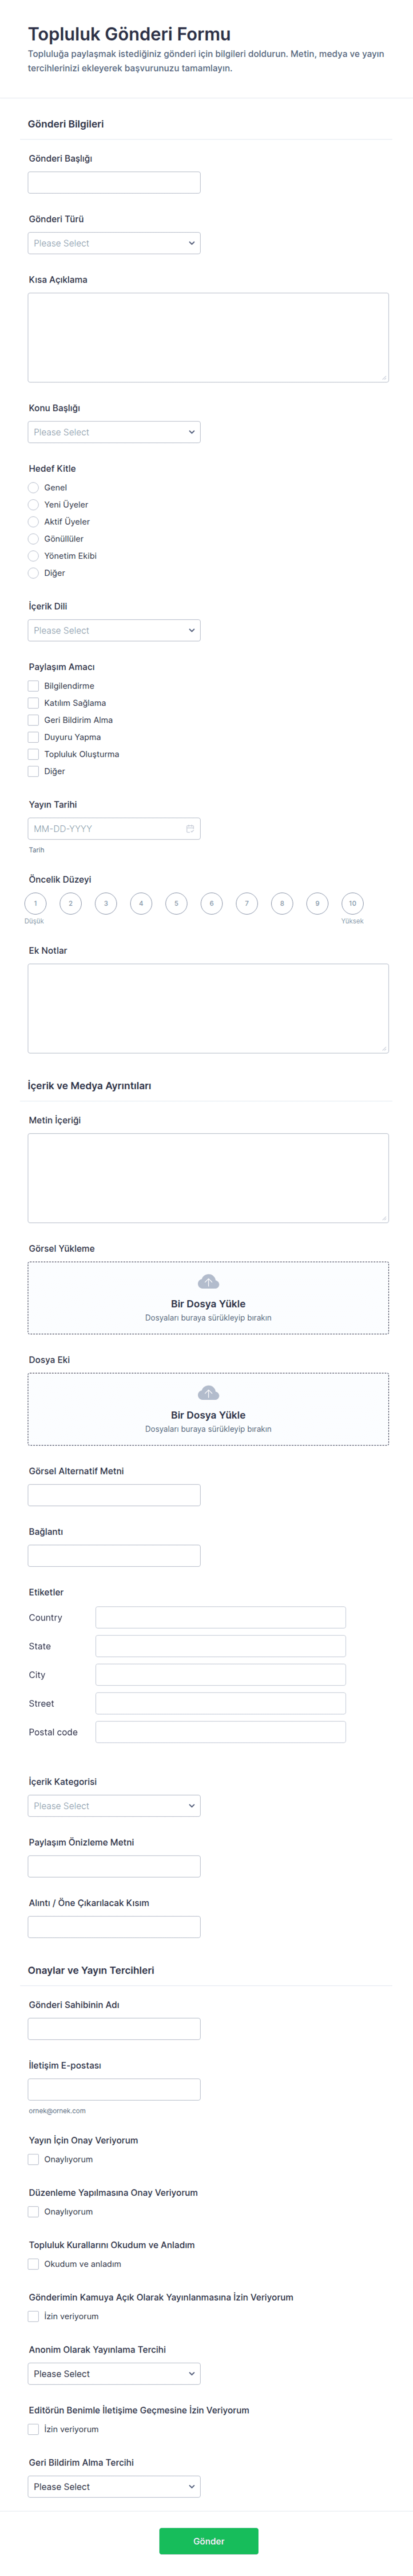The height and width of the screenshot is (2576, 413).
Task: Open the İçerik Dili select menu
Action: tap(114, 630)
